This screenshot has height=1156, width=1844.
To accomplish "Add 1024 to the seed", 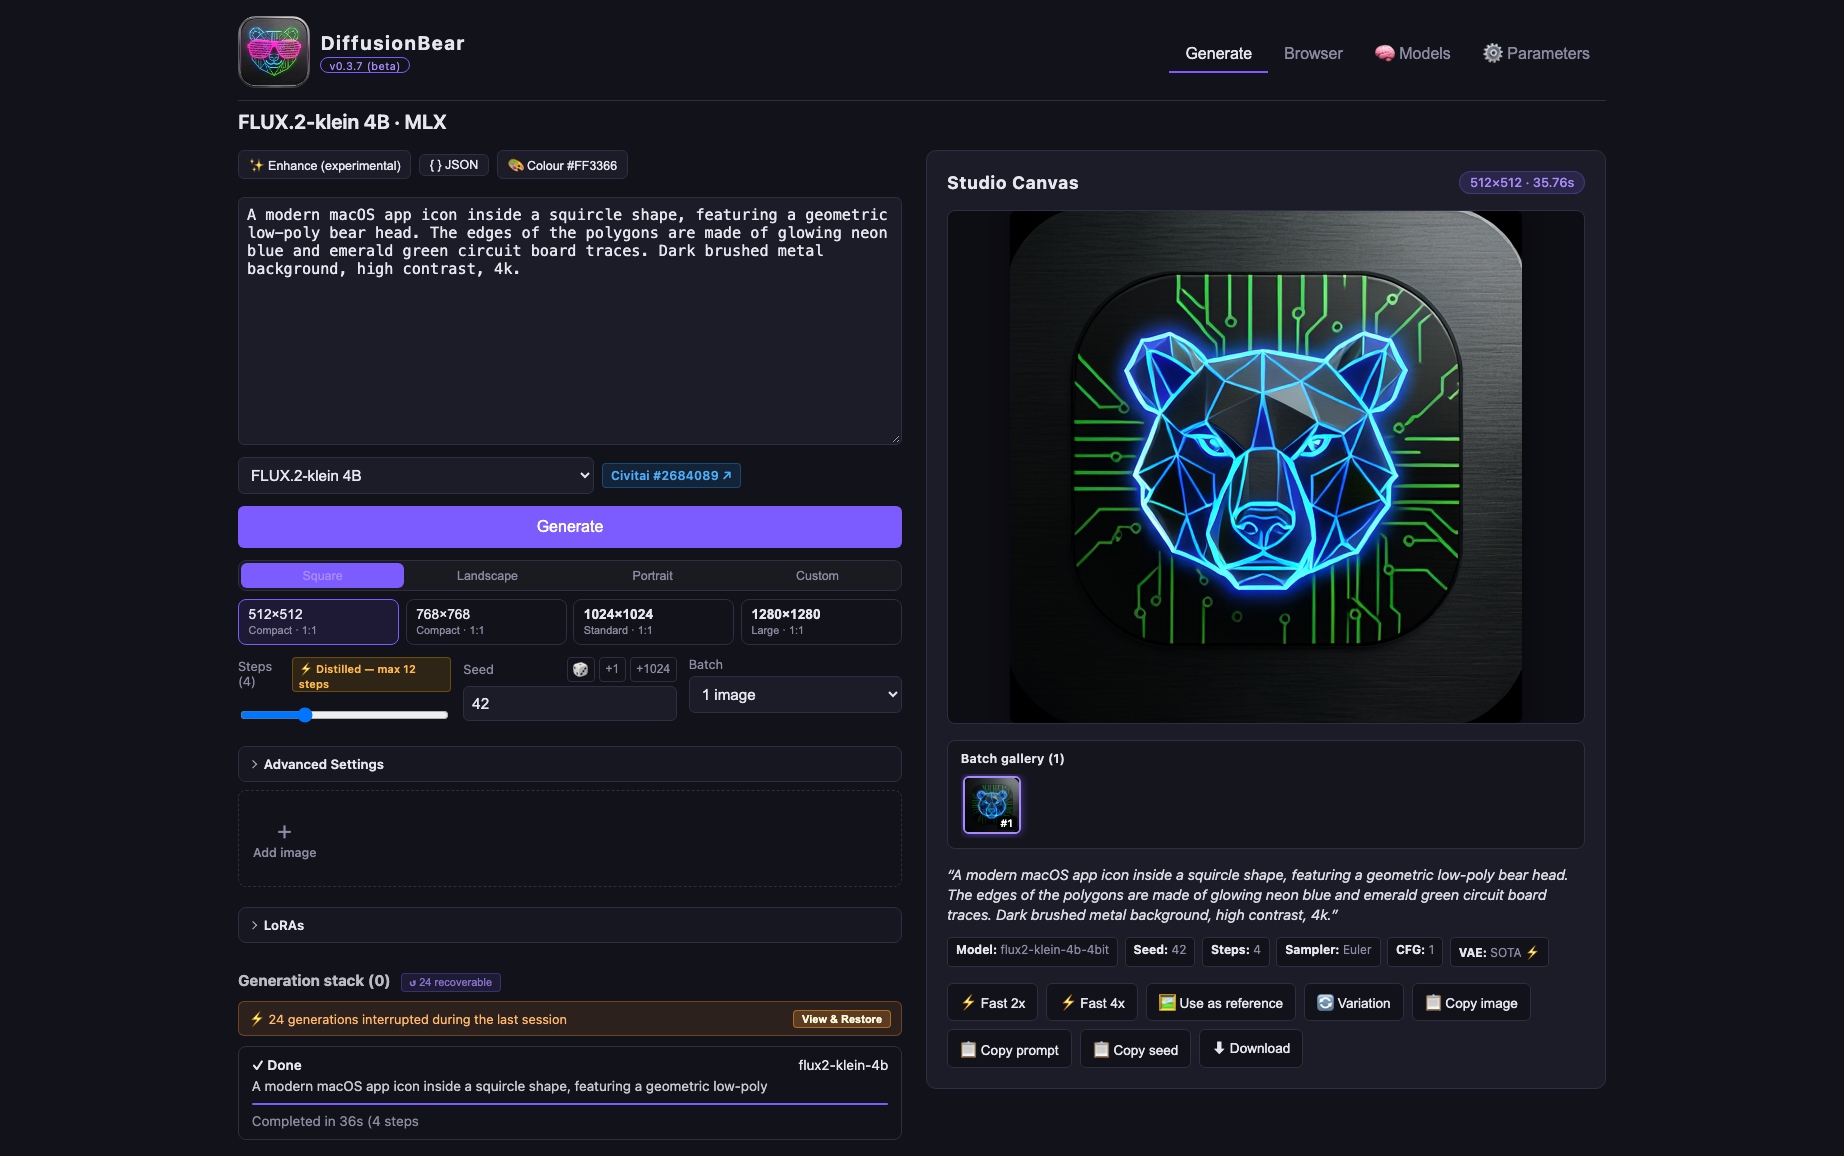I will (653, 669).
